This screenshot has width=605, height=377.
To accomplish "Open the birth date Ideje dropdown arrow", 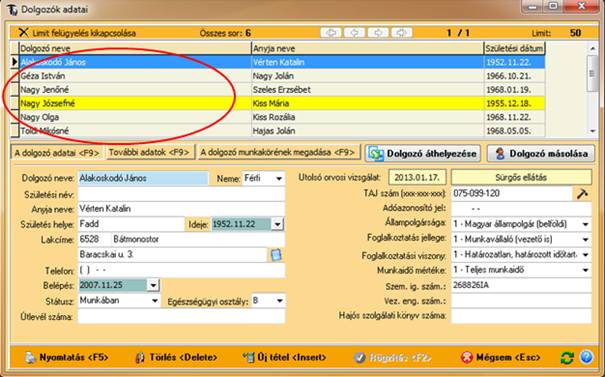I will 277,224.
